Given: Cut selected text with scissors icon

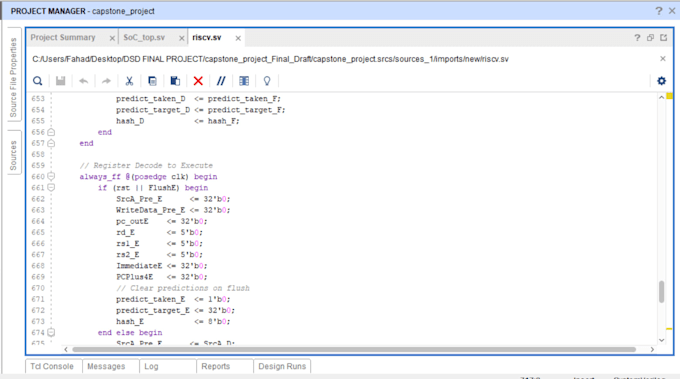Looking at the screenshot, I should coord(129,81).
